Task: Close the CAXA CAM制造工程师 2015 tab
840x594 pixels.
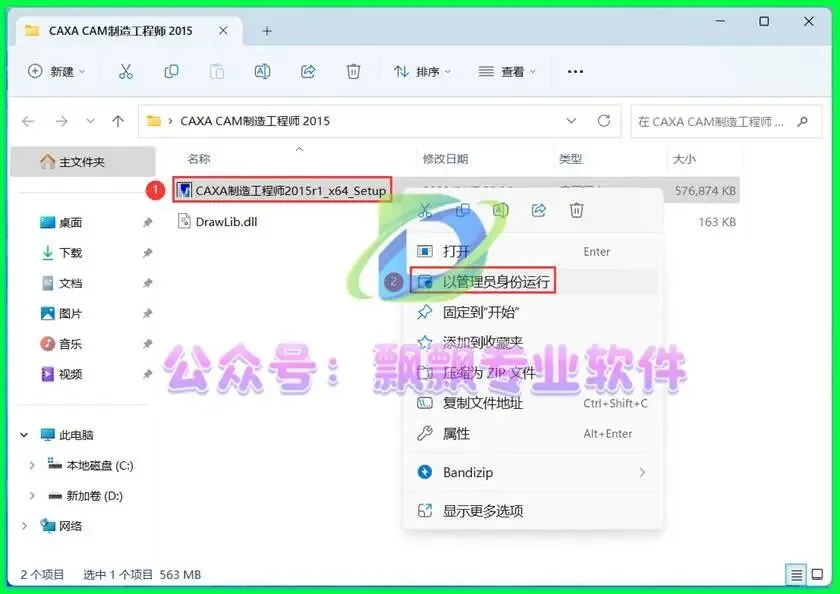Action: coord(223,31)
